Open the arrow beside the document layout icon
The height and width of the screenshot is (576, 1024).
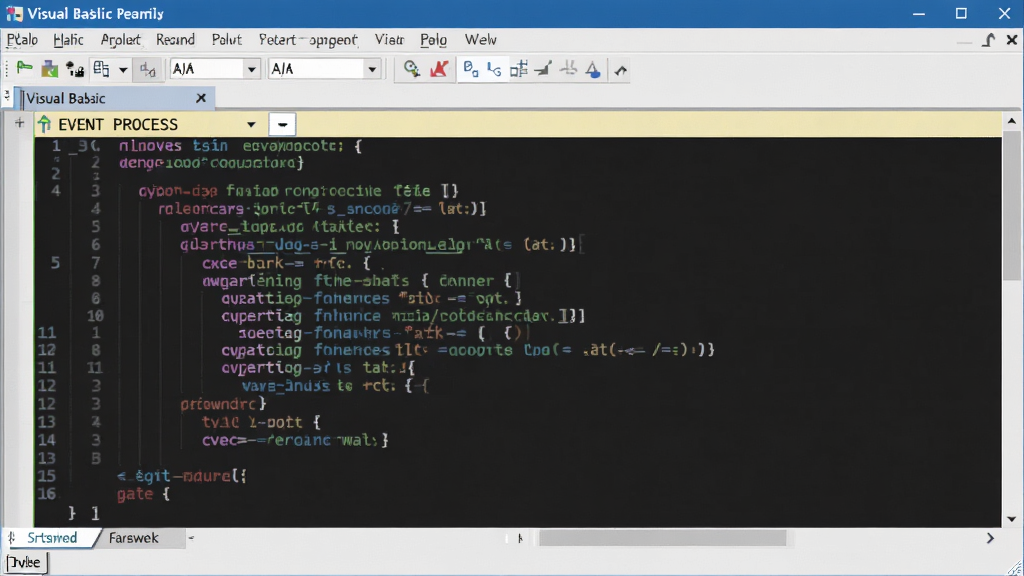pyautogui.click(x=123, y=69)
